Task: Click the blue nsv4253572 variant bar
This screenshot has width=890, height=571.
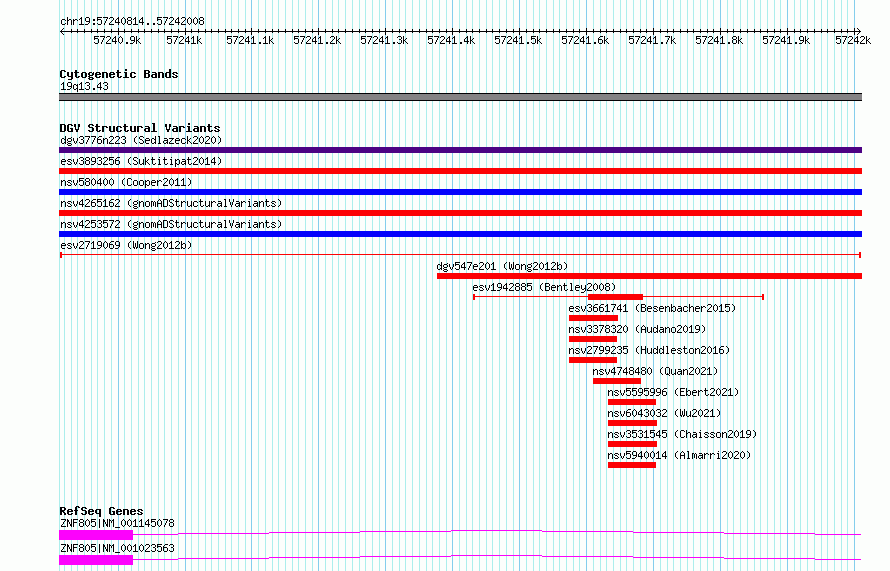Action: point(460,234)
